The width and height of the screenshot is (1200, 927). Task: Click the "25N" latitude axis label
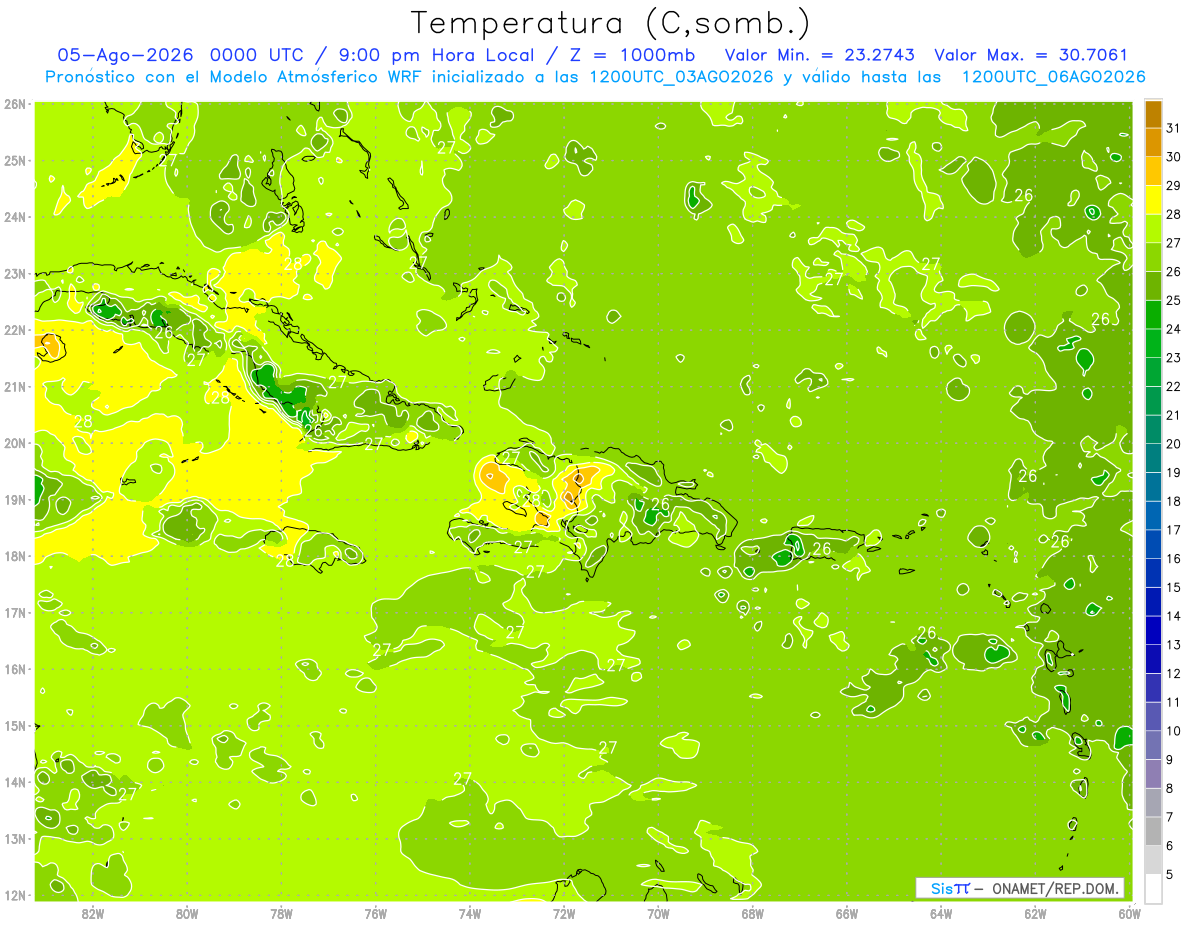tap(16, 161)
